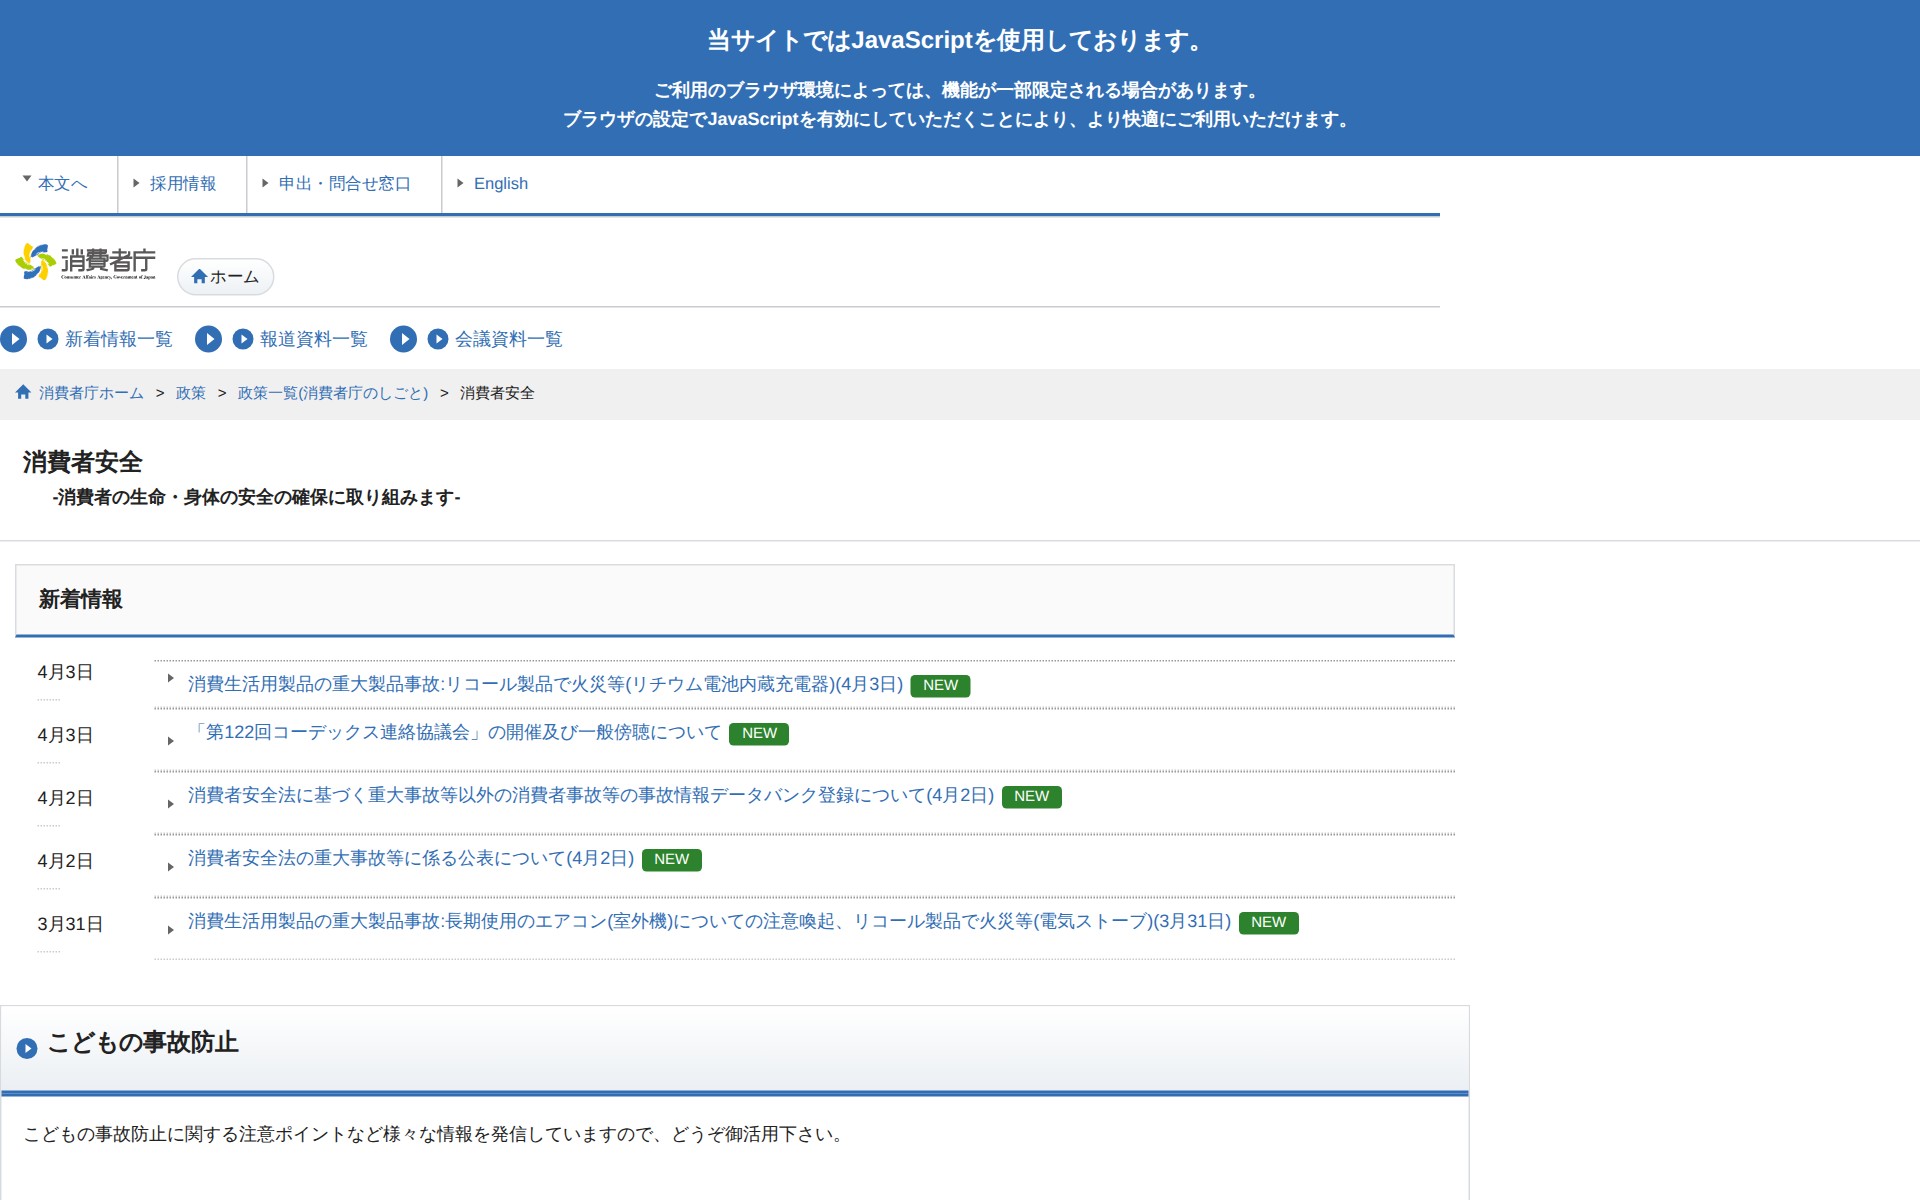
Task: Click the home icon inside the ホーム button
Action: click(x=198, y=277)
